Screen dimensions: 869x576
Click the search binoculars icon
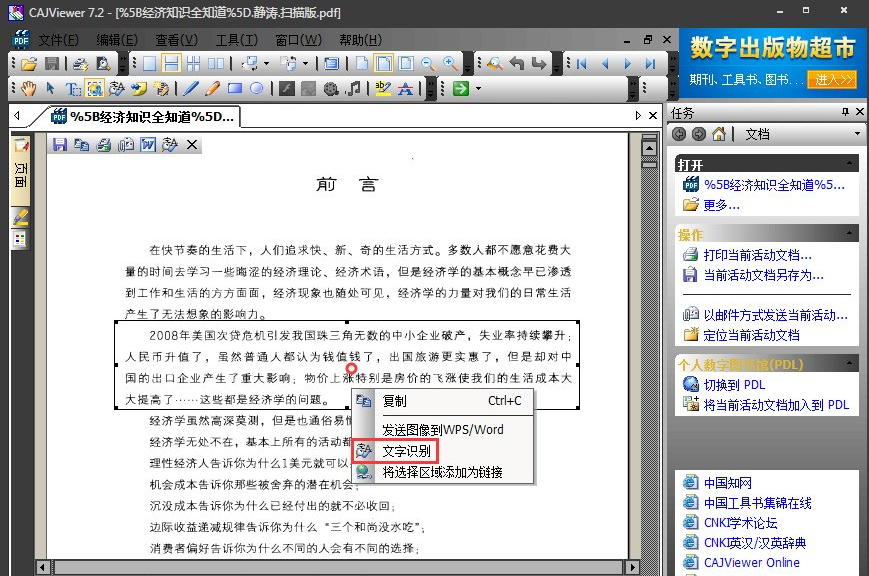[x=495, y=64]
